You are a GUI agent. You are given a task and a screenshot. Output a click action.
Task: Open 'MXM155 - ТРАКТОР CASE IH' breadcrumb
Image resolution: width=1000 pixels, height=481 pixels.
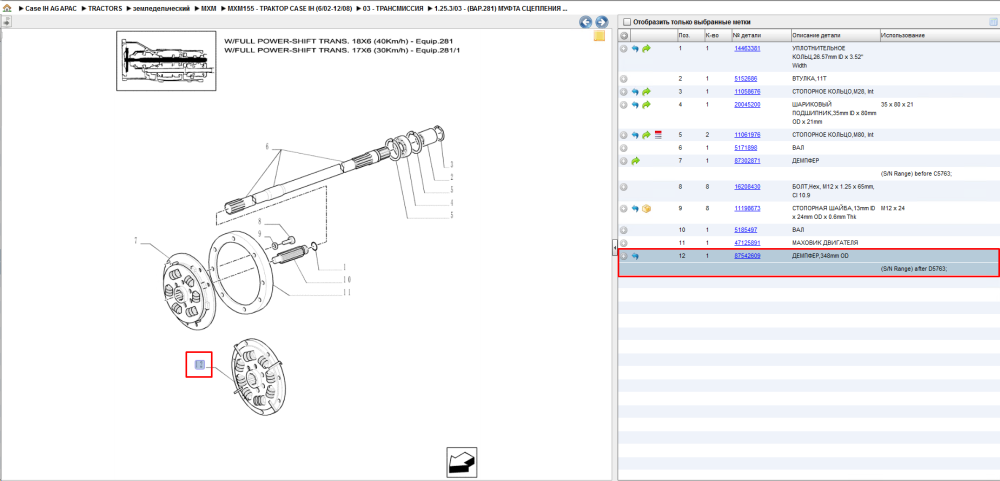coord(290,9)
